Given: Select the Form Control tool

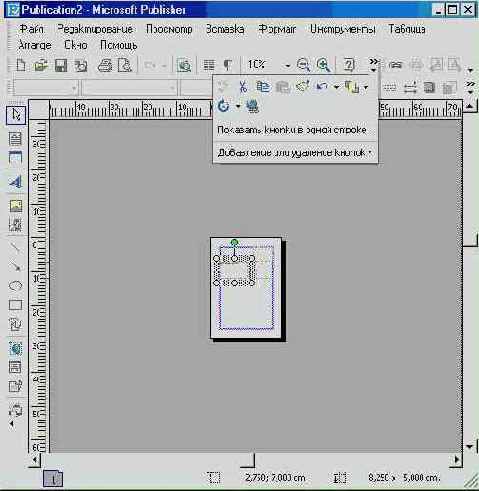Looking at the screenshot, I should tap(15, 367).
